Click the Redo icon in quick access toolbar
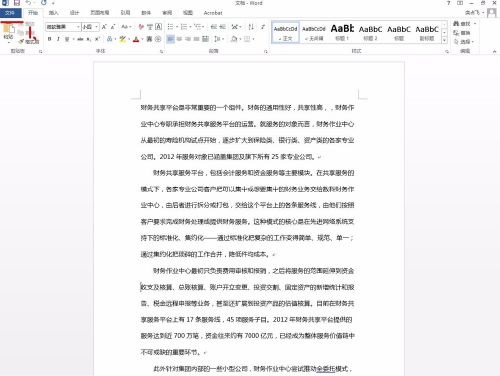 coord(44,3)
